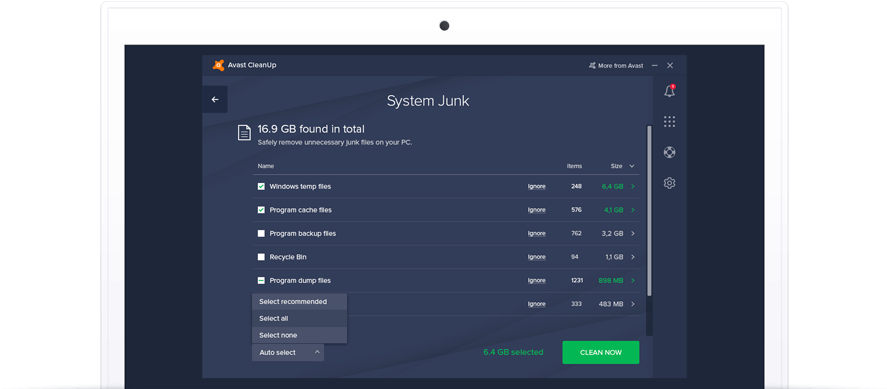
Task: Click More from Avast
Action: [x=616, y=66]
